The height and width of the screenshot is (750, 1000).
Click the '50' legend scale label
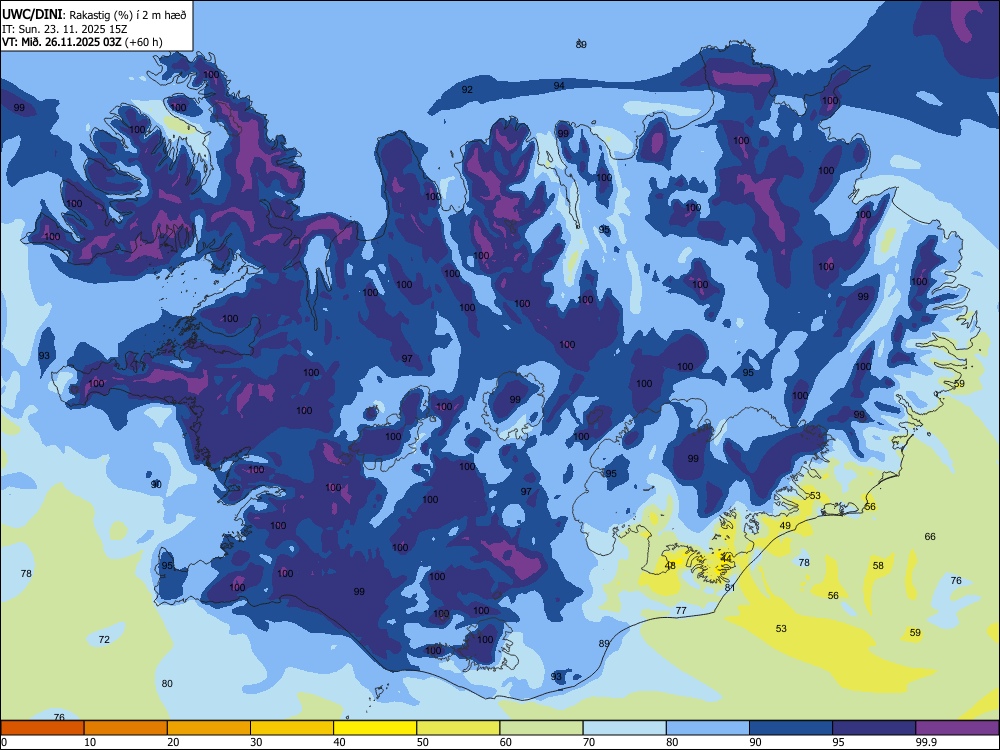click(x=423, y=742)
